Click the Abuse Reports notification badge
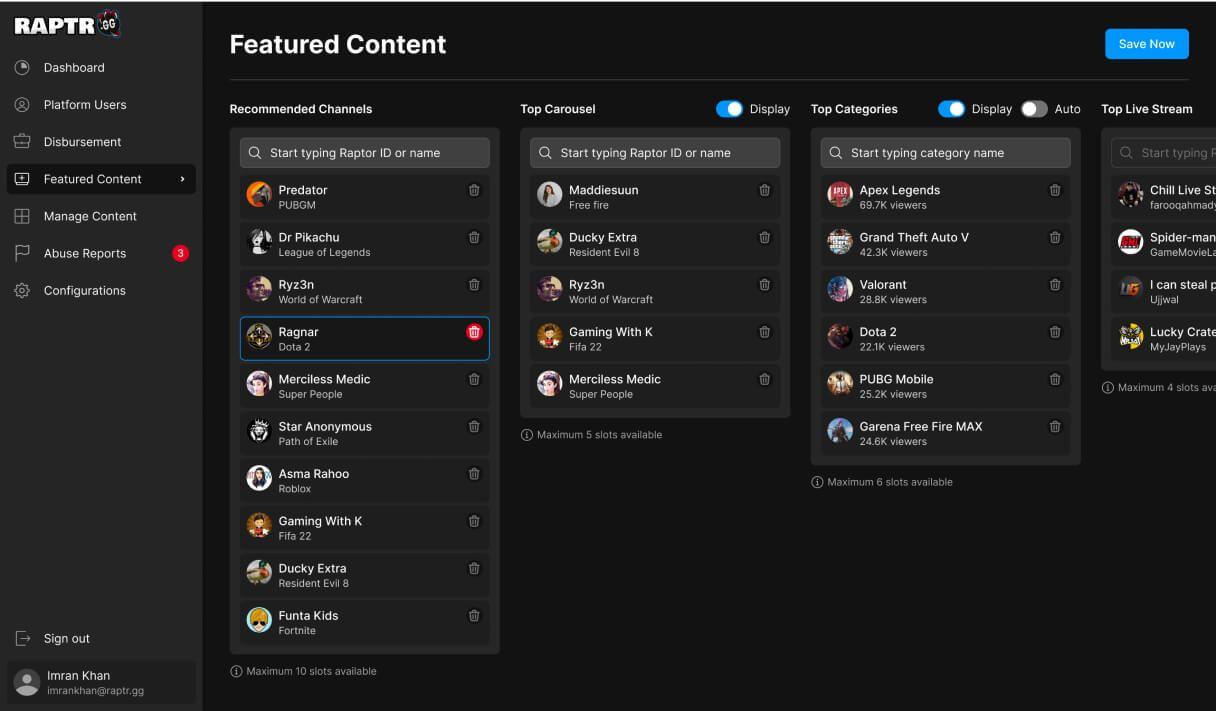 pos(180,253)
